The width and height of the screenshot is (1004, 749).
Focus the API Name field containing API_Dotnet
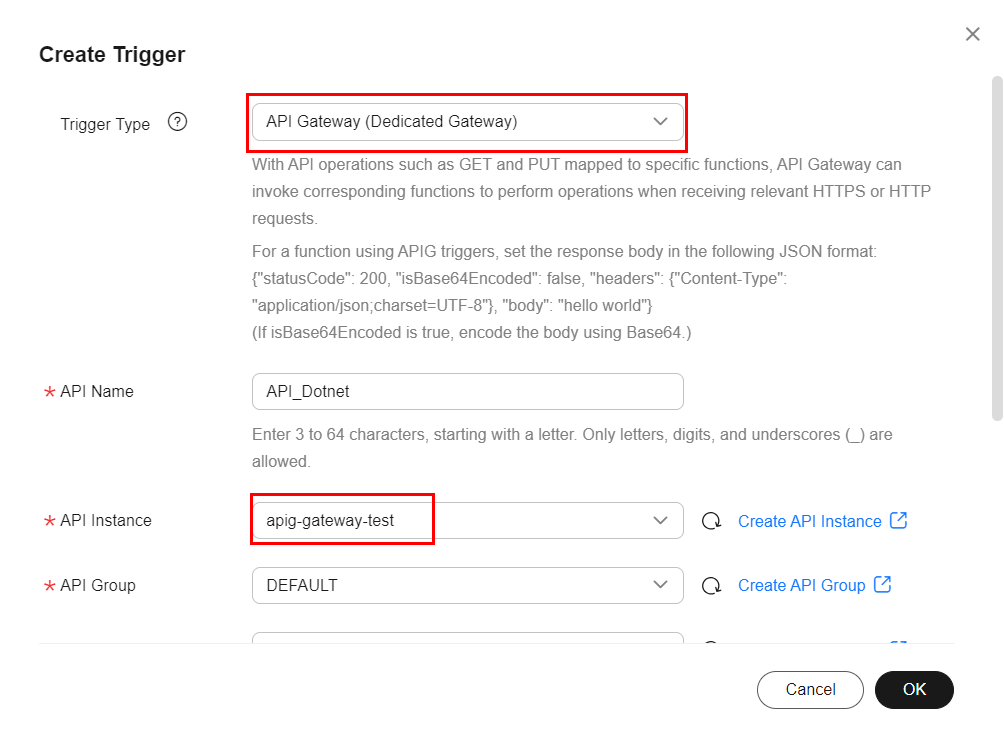click(x=467, y=392)
